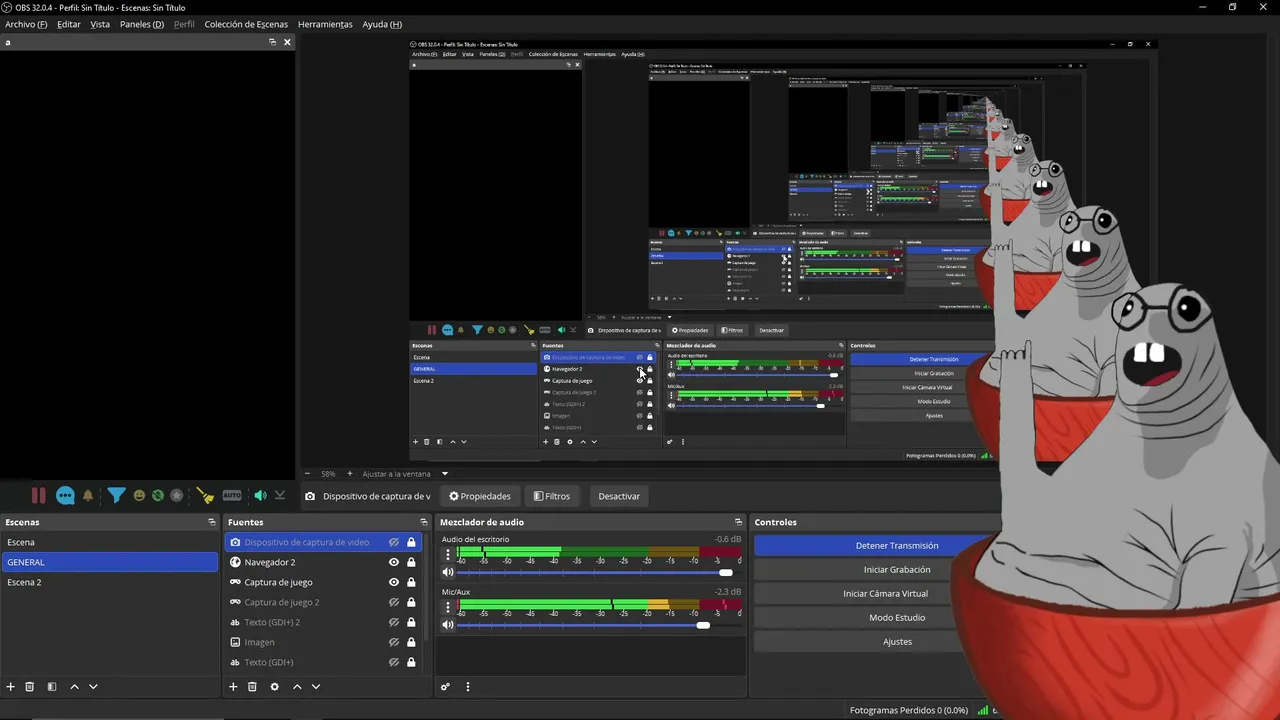
Task: Remove selected source with trash icon
Action: tap(252, 687)
